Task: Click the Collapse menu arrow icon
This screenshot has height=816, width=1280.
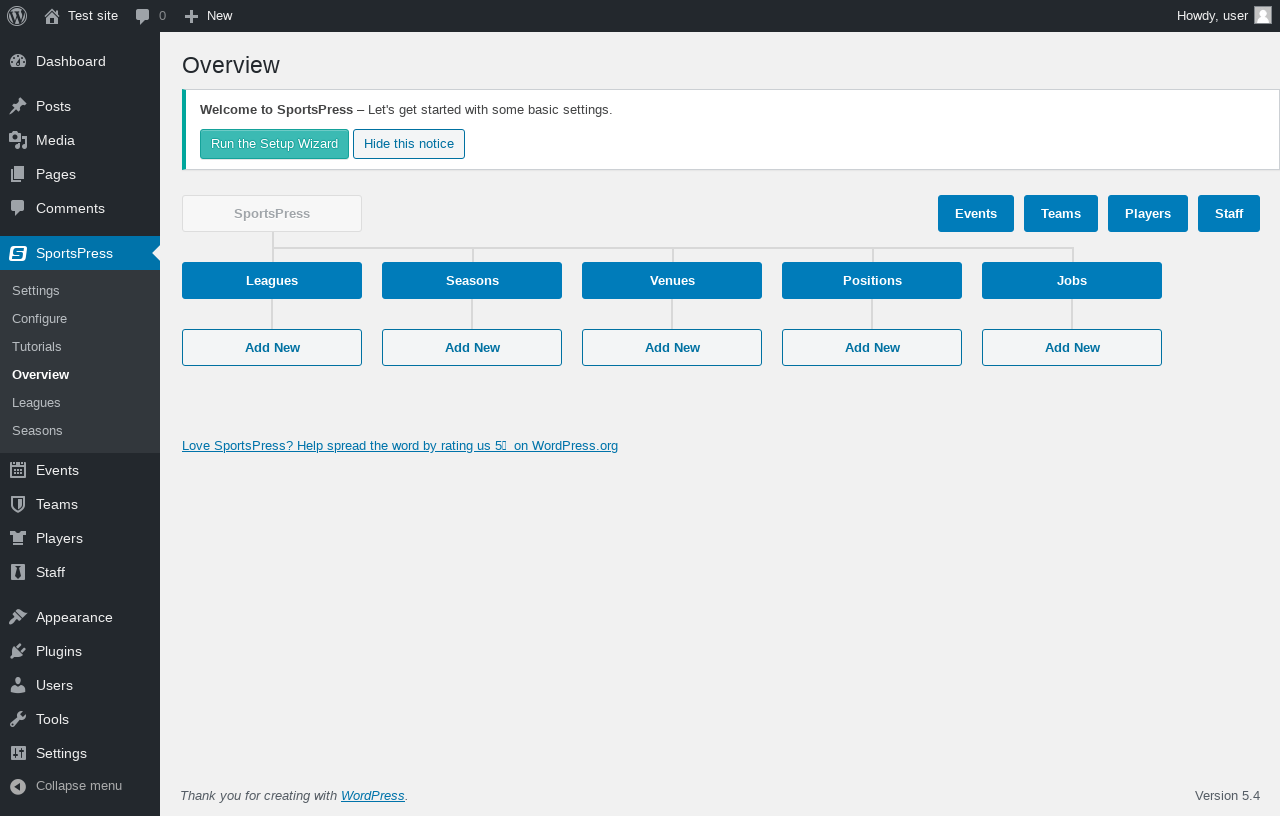Action: (18, 786)
